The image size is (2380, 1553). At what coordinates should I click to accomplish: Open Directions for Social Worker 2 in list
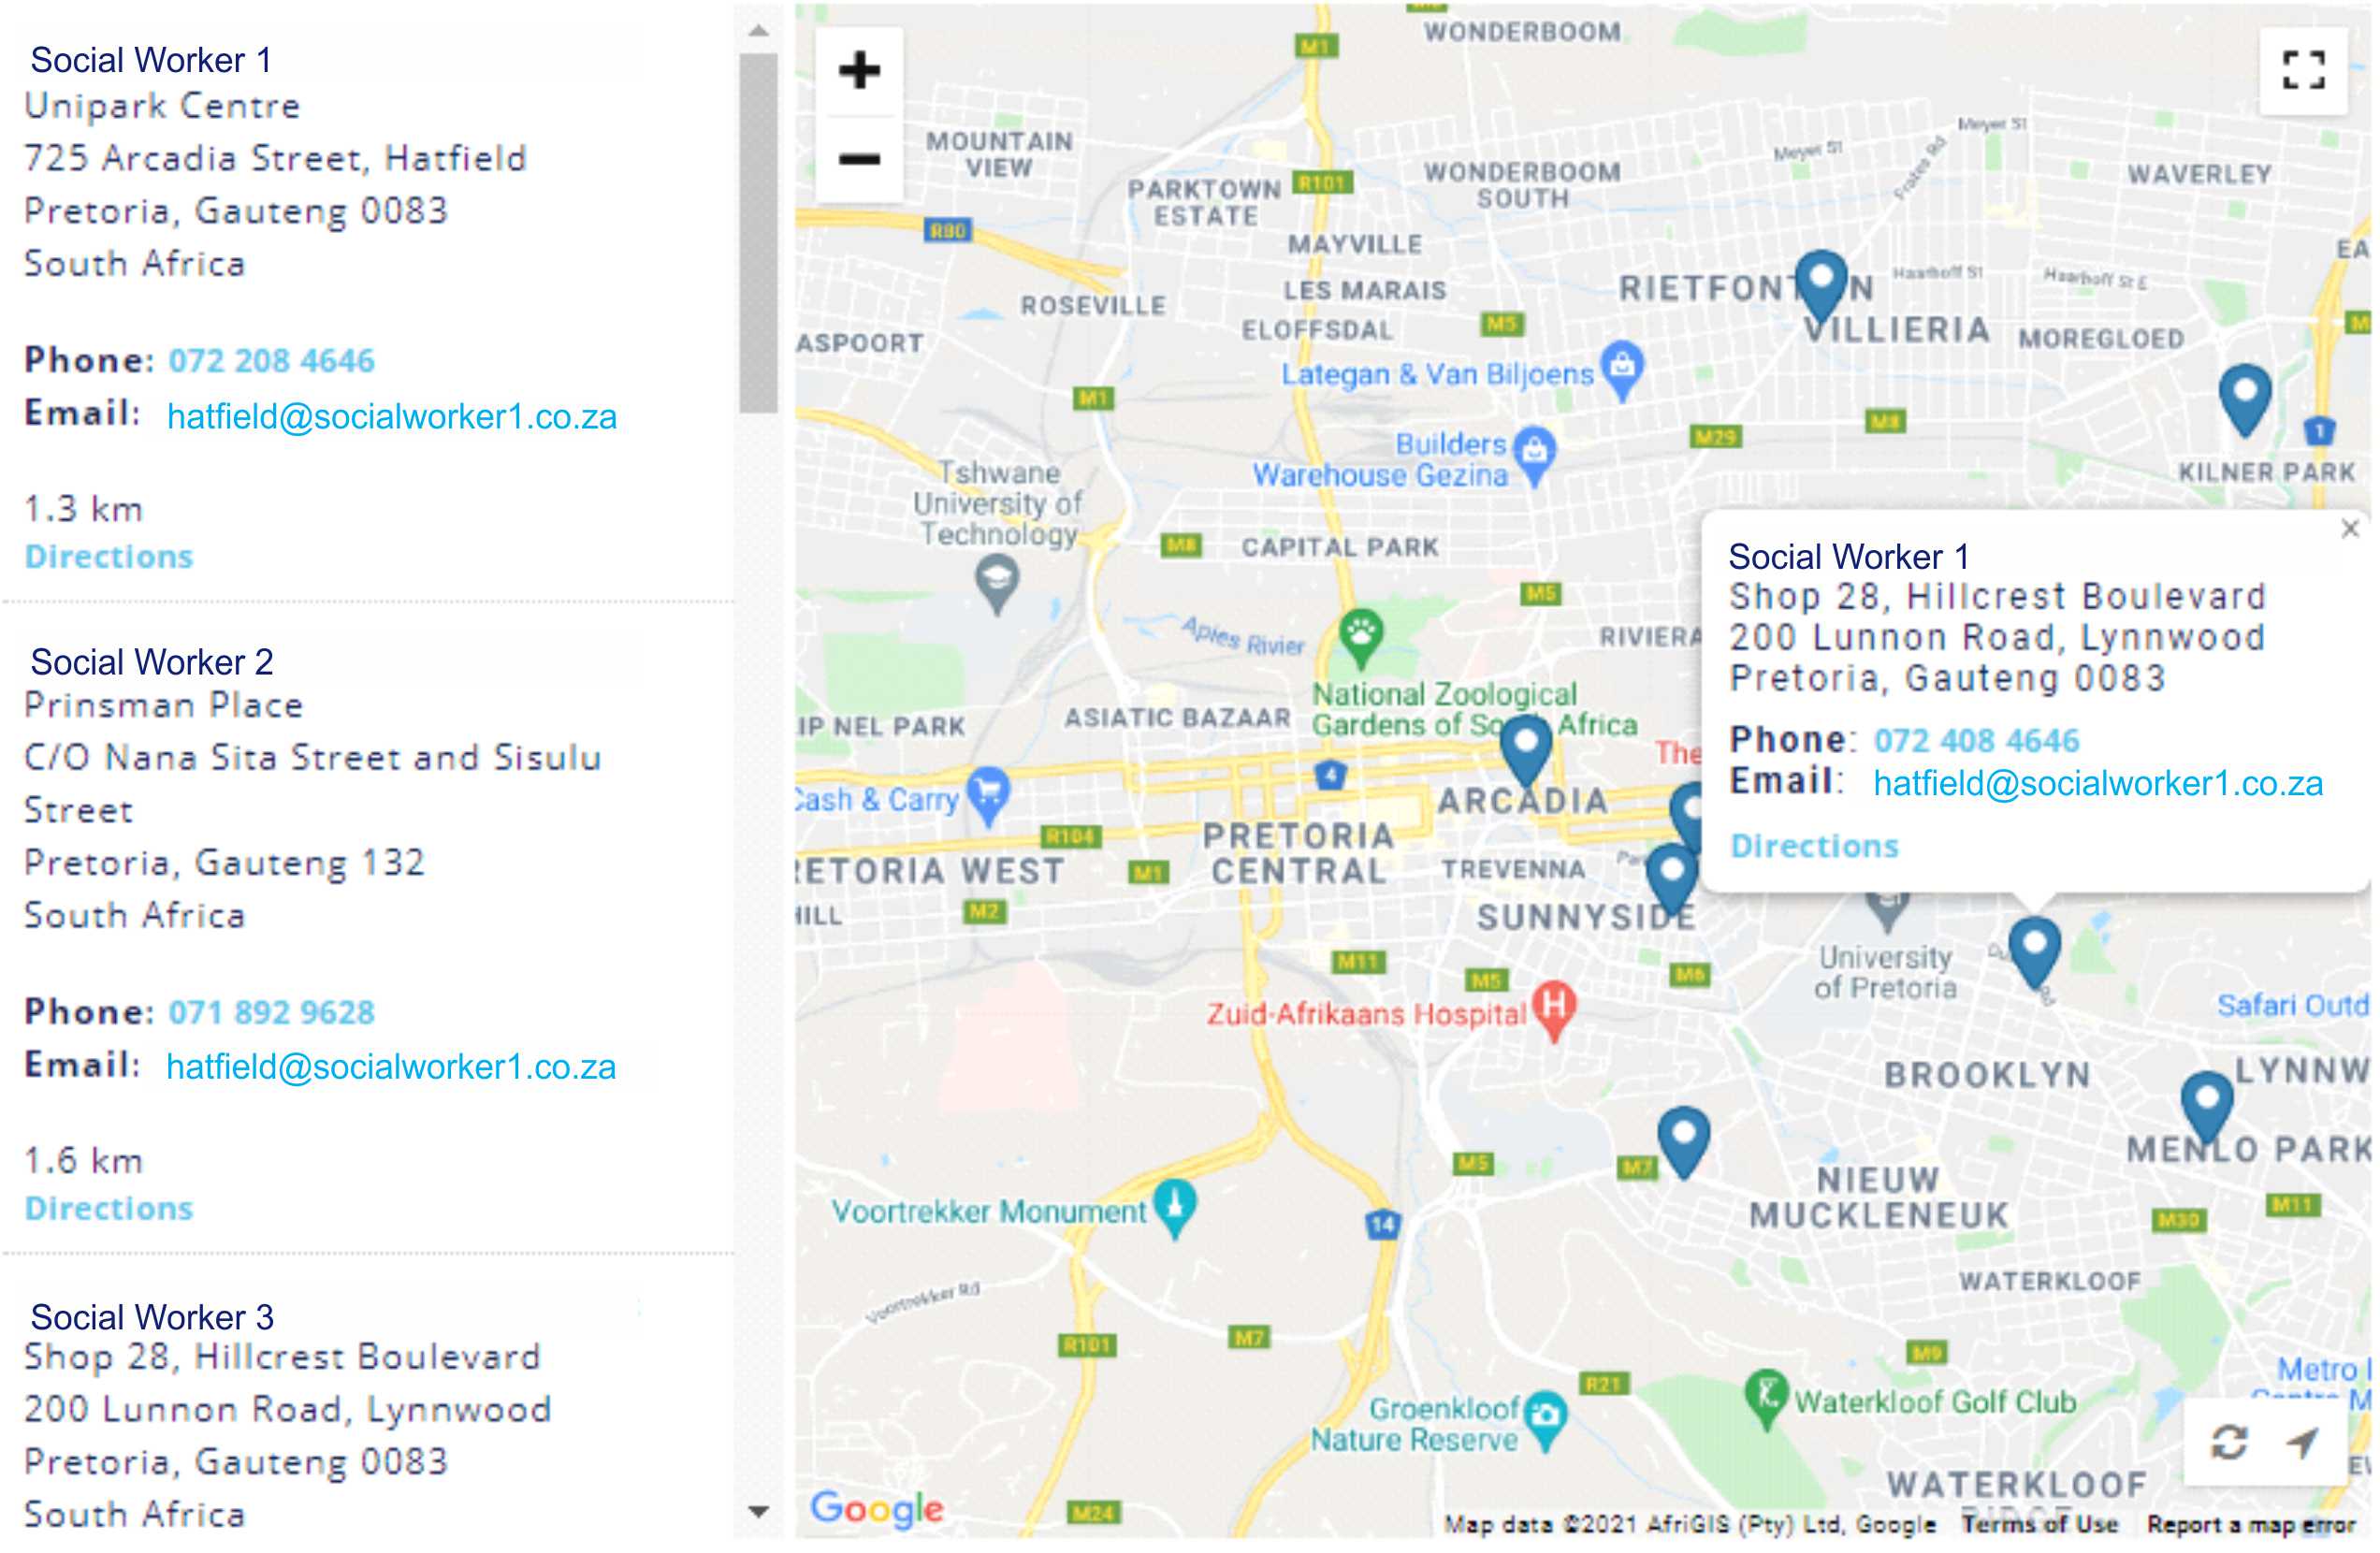109,1209
